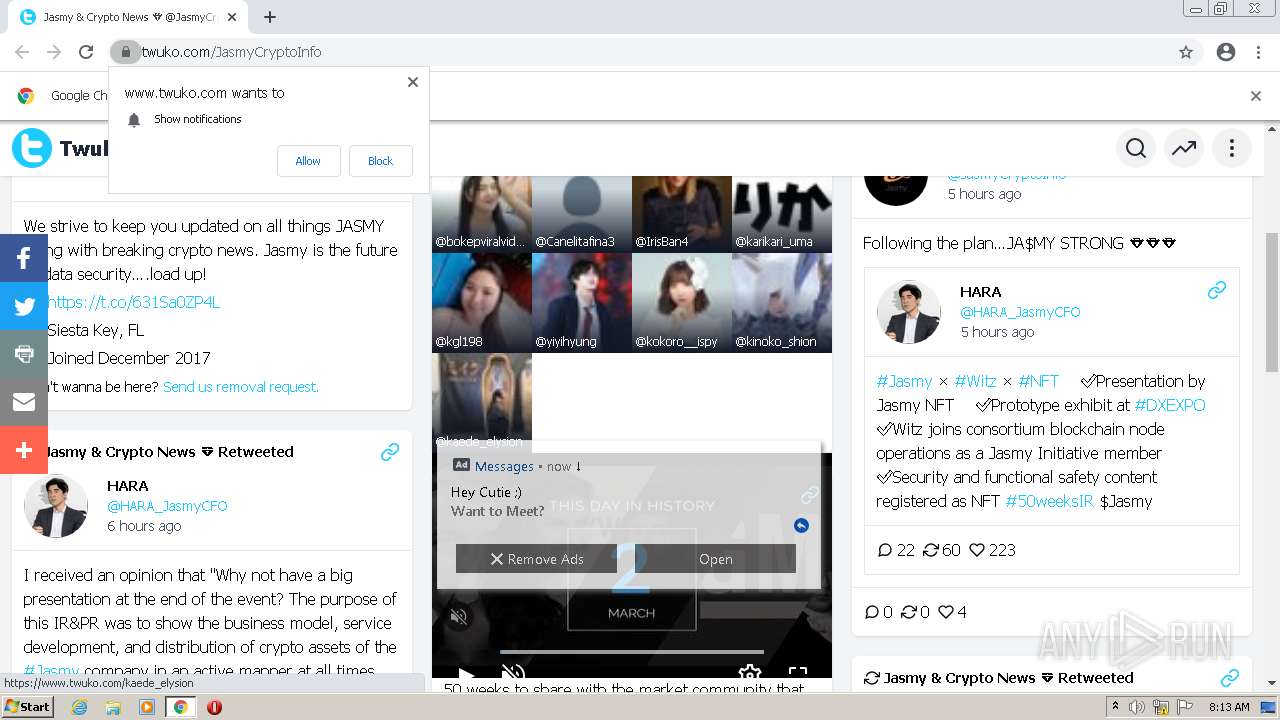1280x720 pixels.
Task: Expand more share options plus icon
Action: point(24,450)
